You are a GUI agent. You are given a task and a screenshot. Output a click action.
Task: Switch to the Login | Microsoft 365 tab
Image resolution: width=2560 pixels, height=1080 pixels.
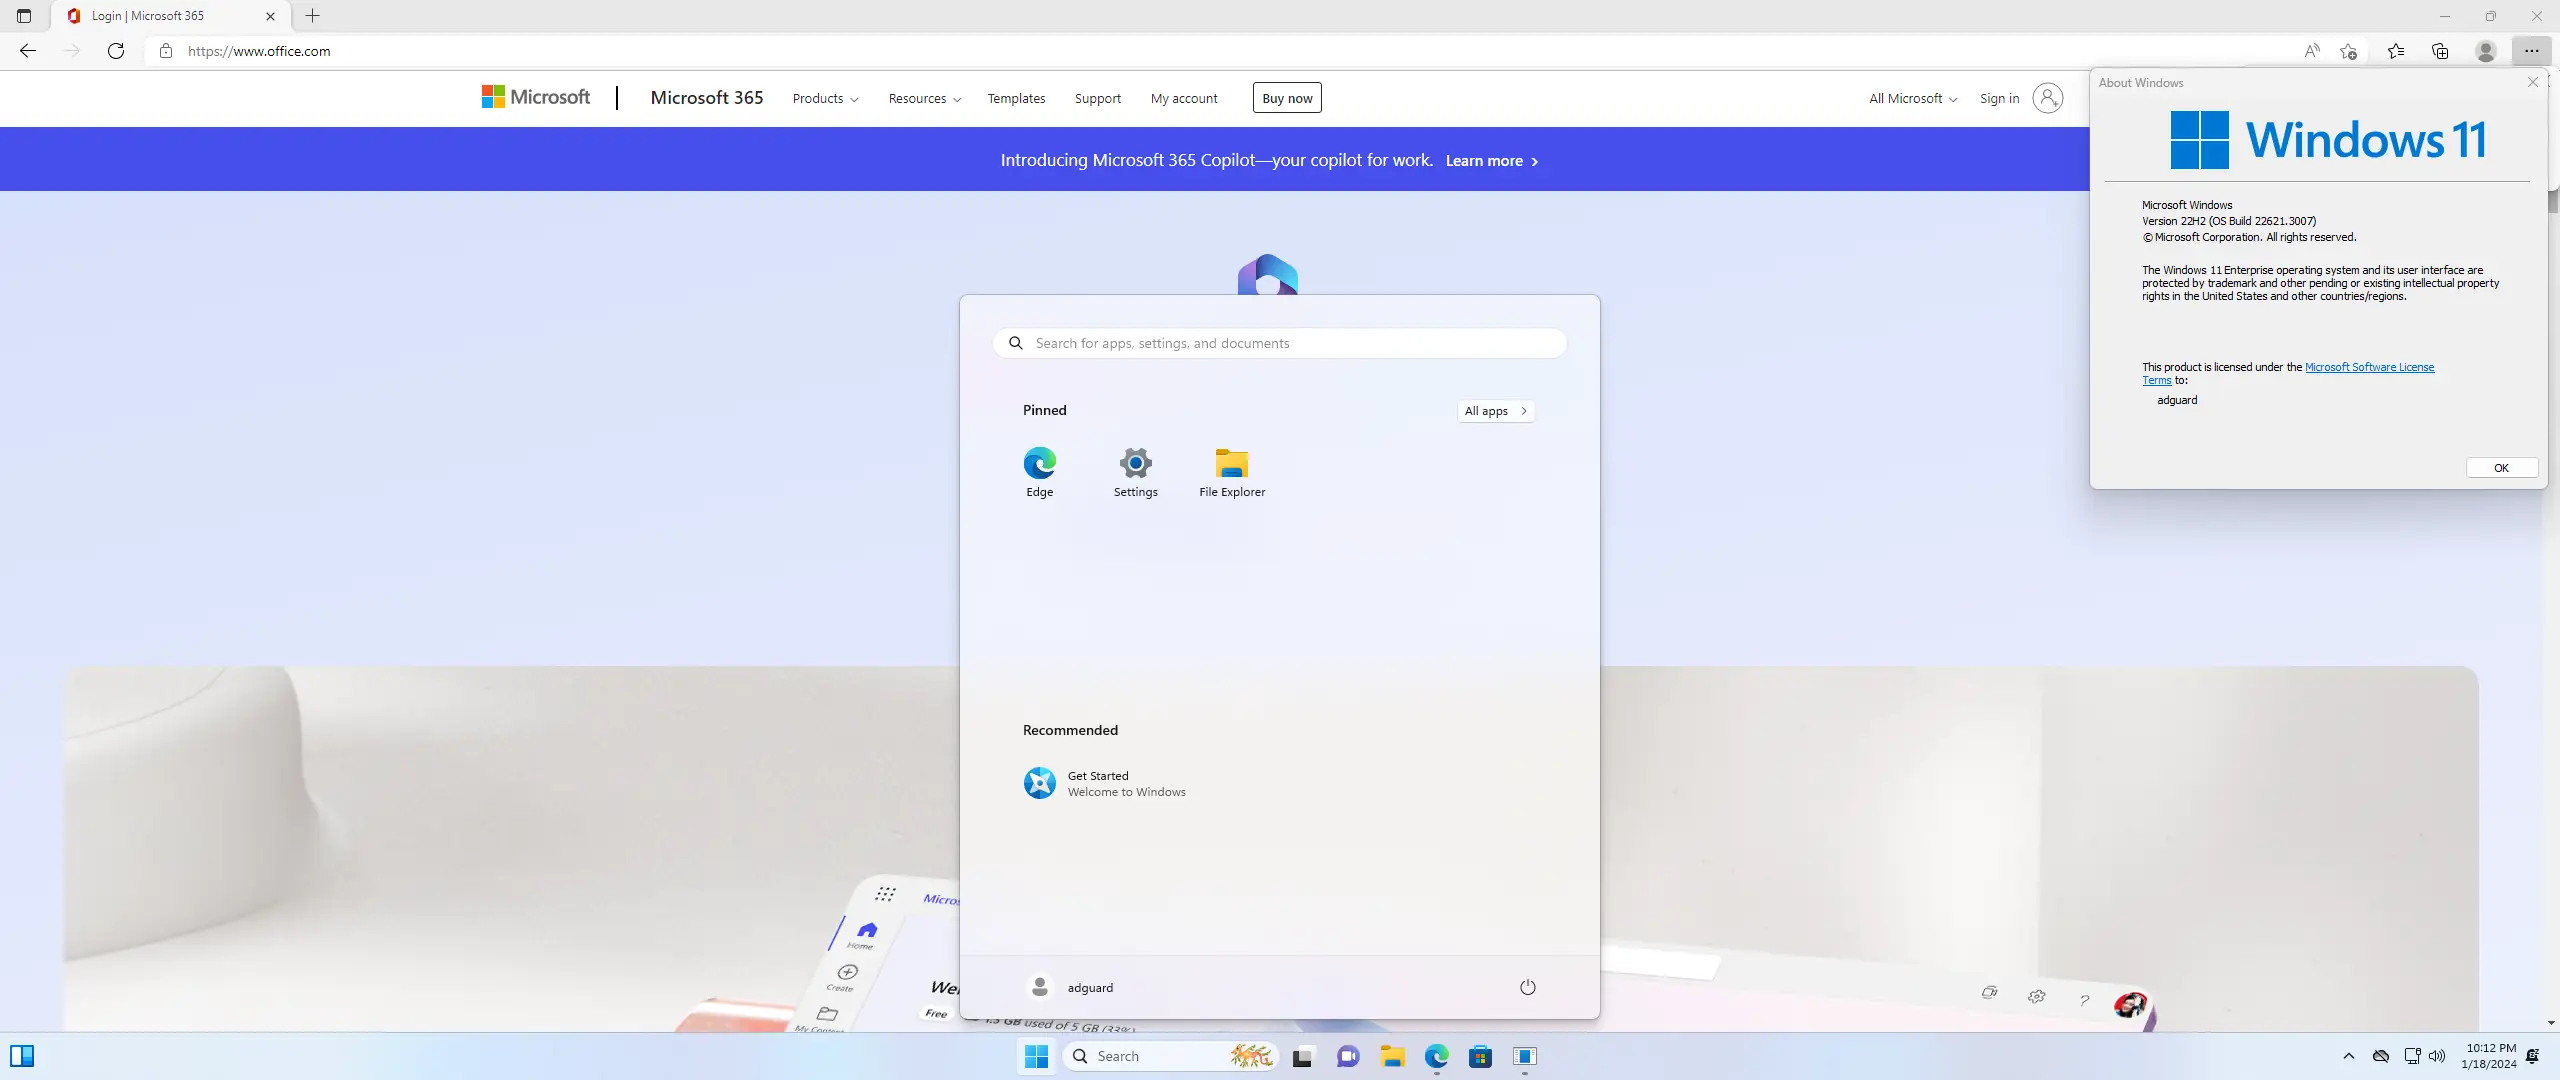click(160, 16)
